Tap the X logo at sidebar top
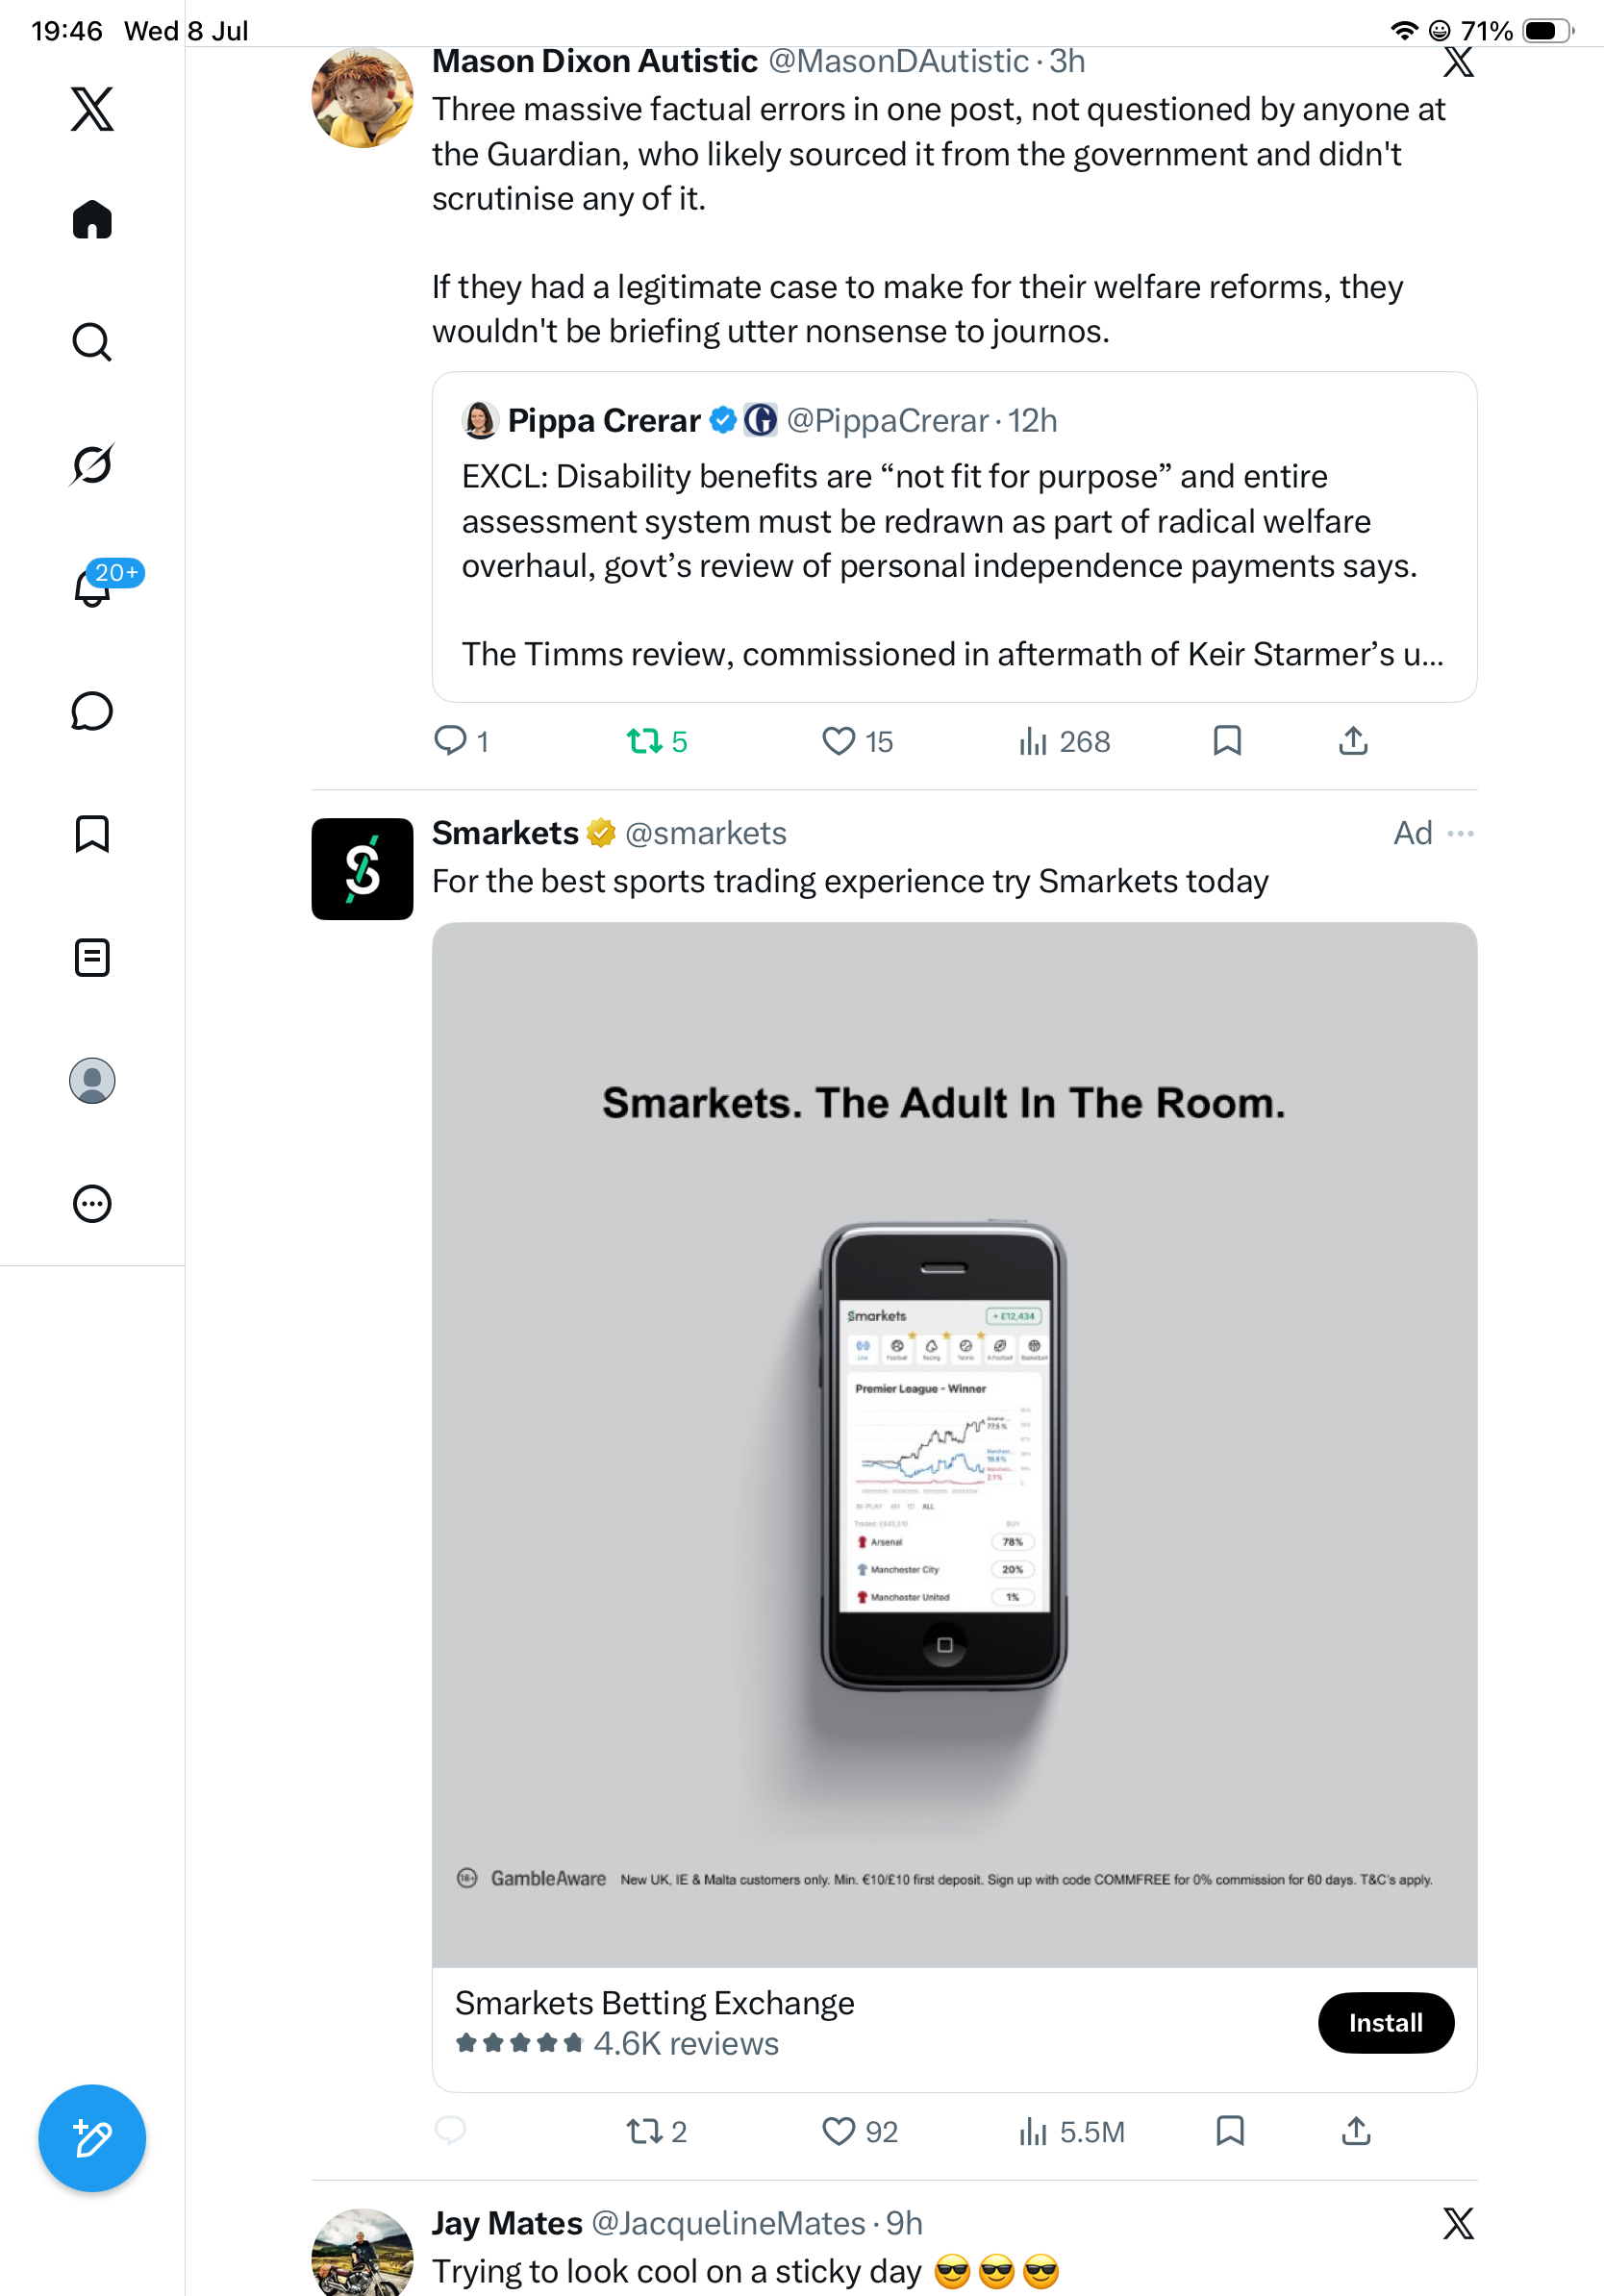Viewport: 1604px width, 2296px height. click(x=92, y=109)
